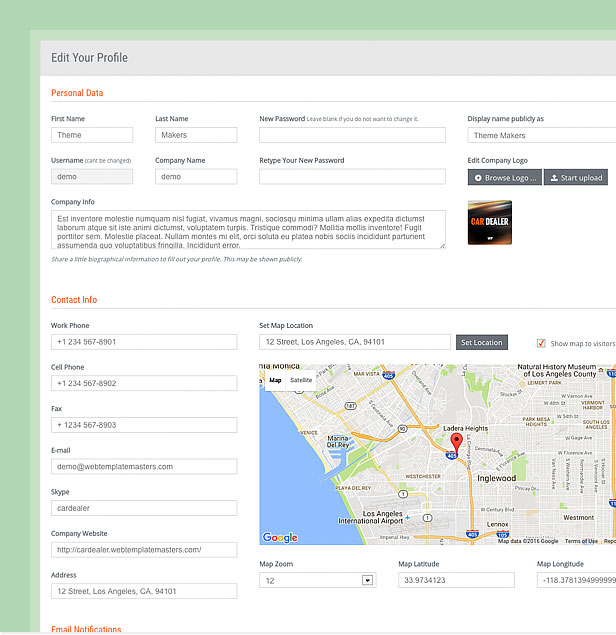This screenshot has width=616, height=635.
Task: Open the Terms of Use map link
Action: click(580, 541)
